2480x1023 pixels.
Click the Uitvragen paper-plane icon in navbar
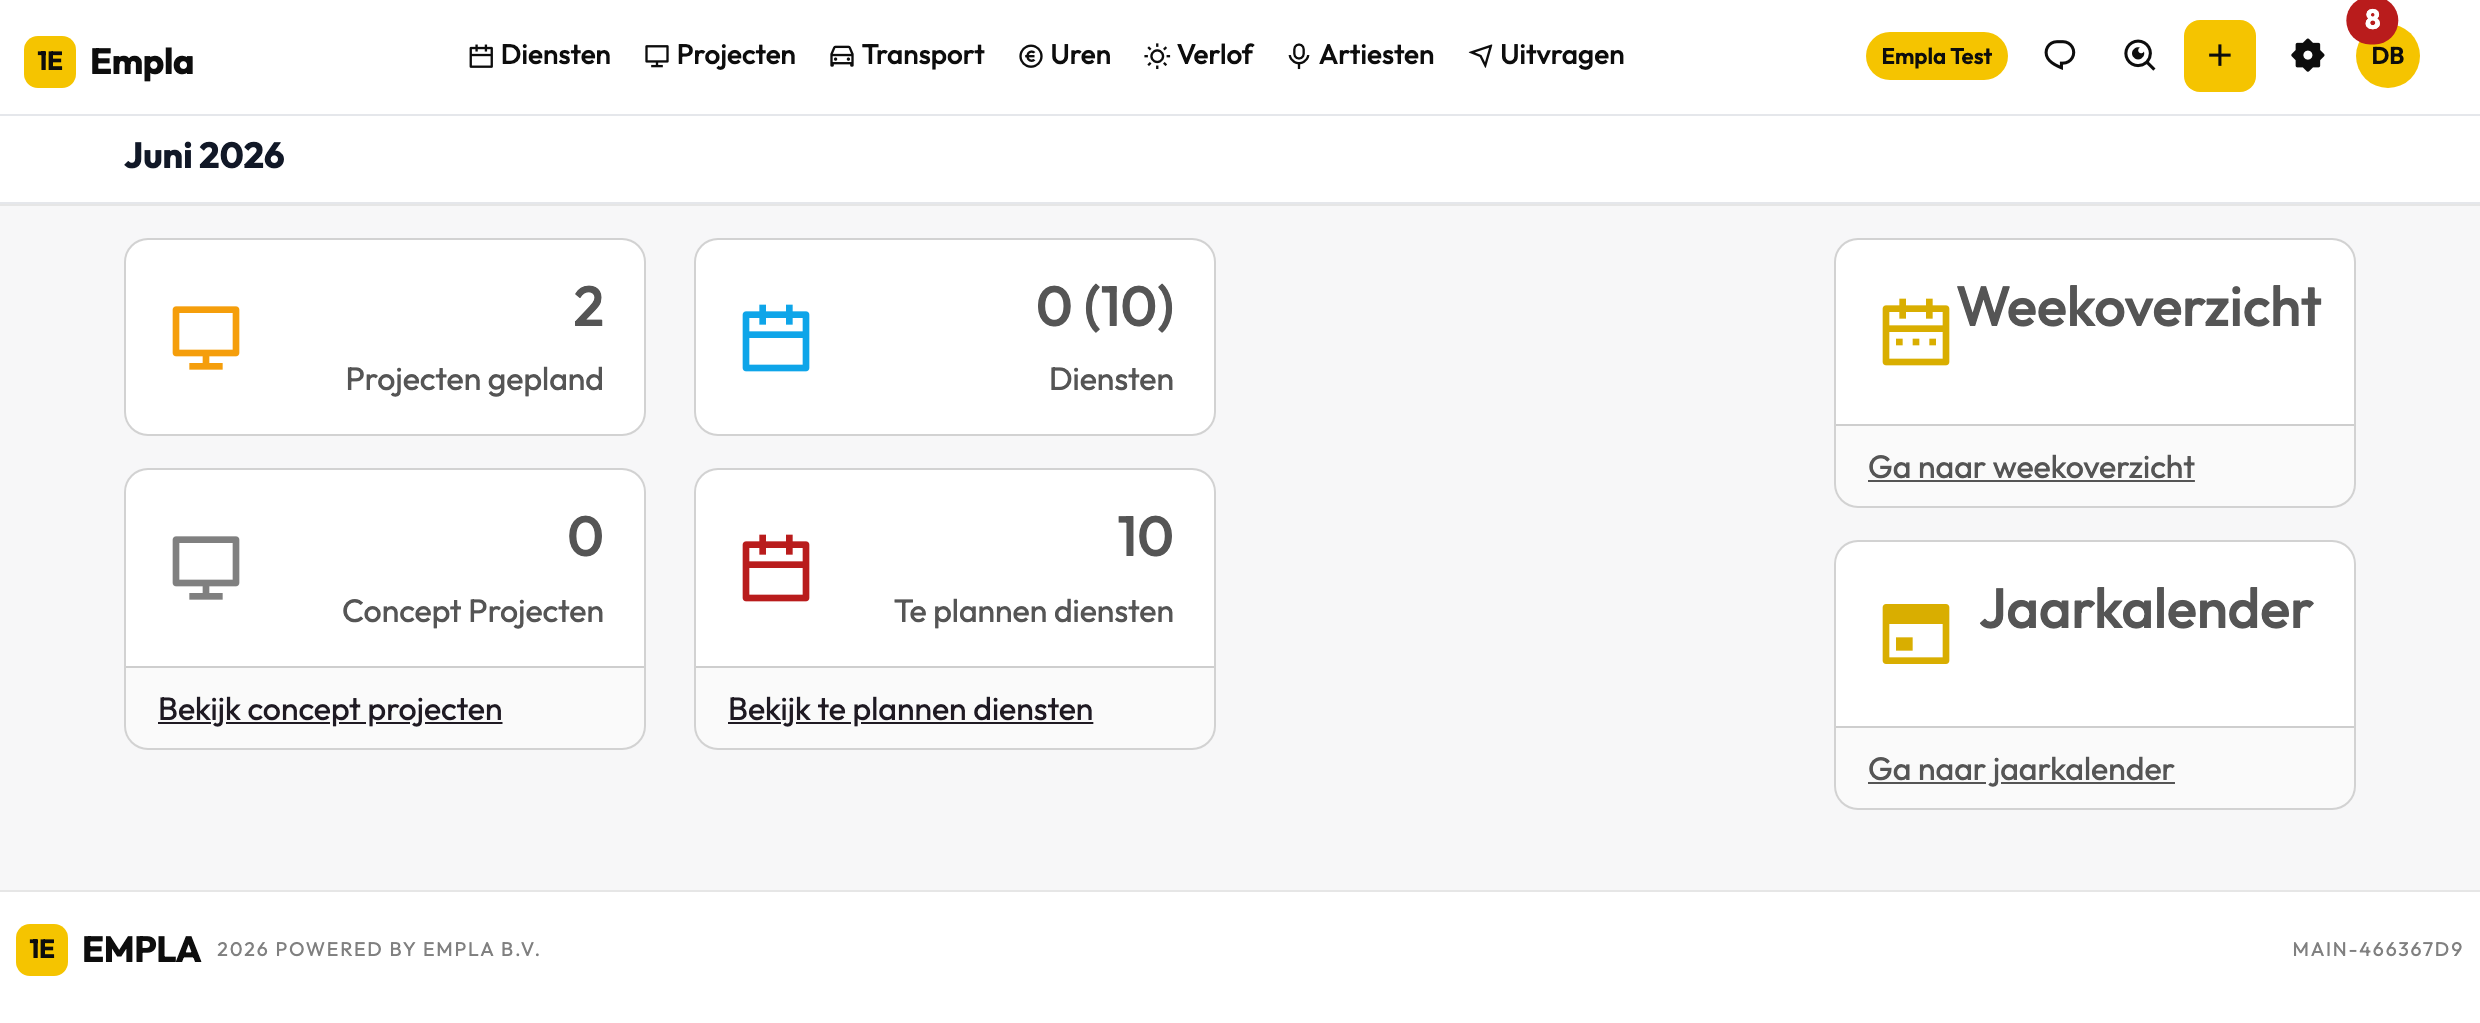pos(1481,57)
